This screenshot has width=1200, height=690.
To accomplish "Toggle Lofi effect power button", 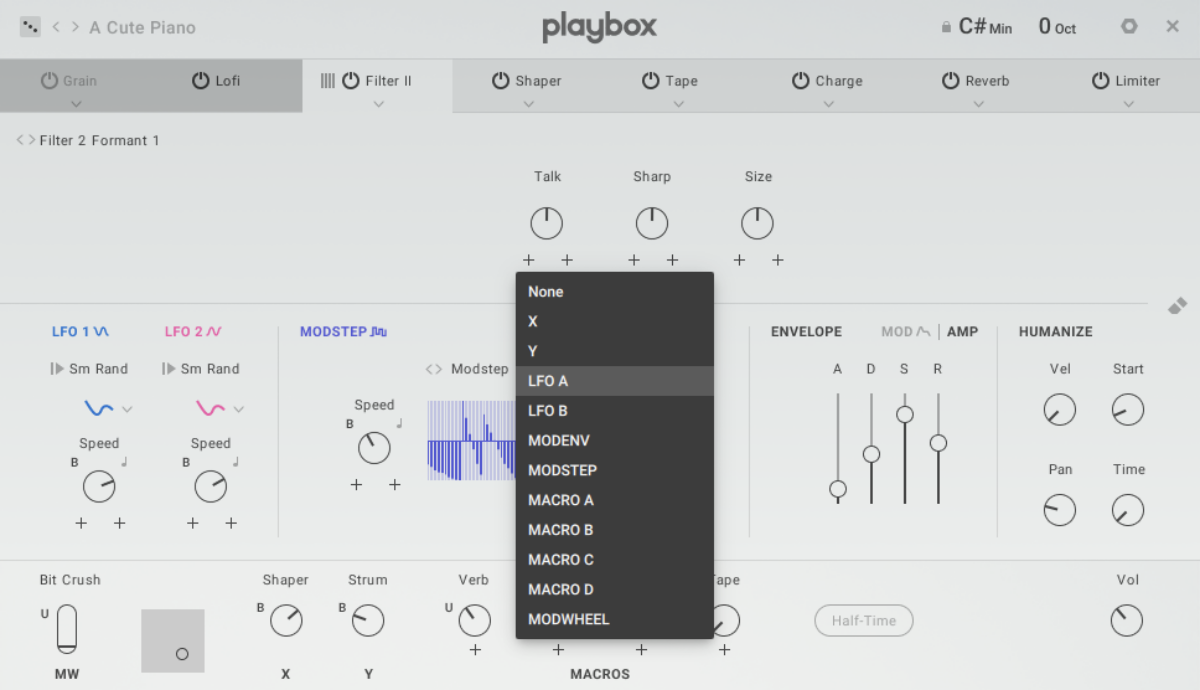I will [x=200, y=81].
